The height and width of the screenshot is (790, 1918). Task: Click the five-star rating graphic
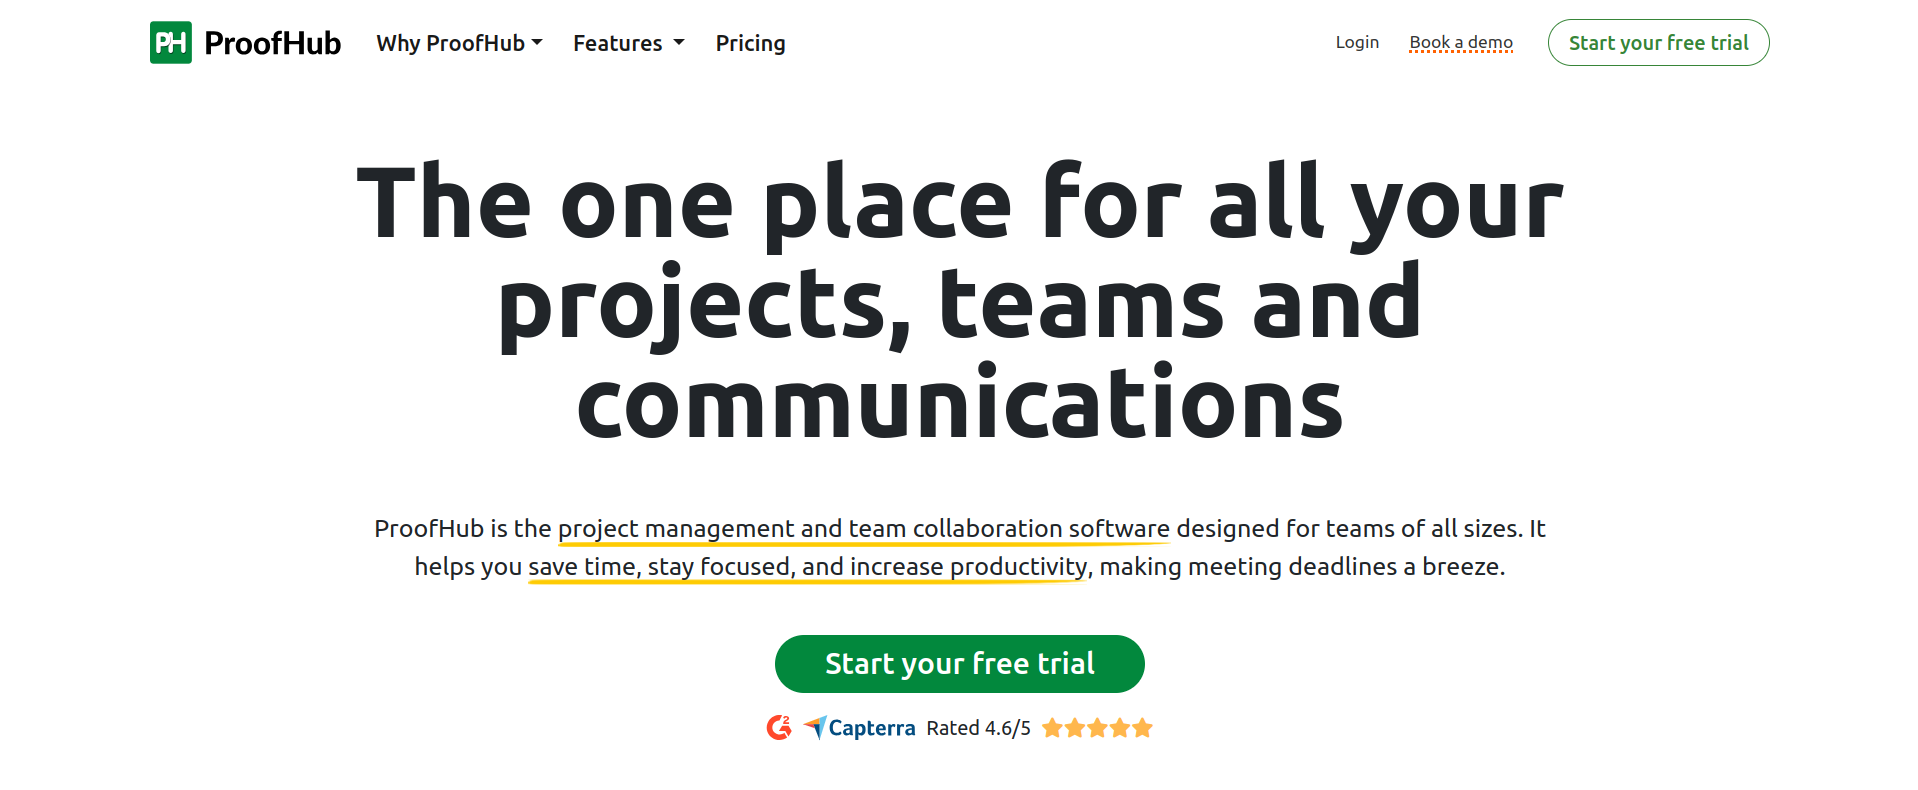tap(1097, 728)
